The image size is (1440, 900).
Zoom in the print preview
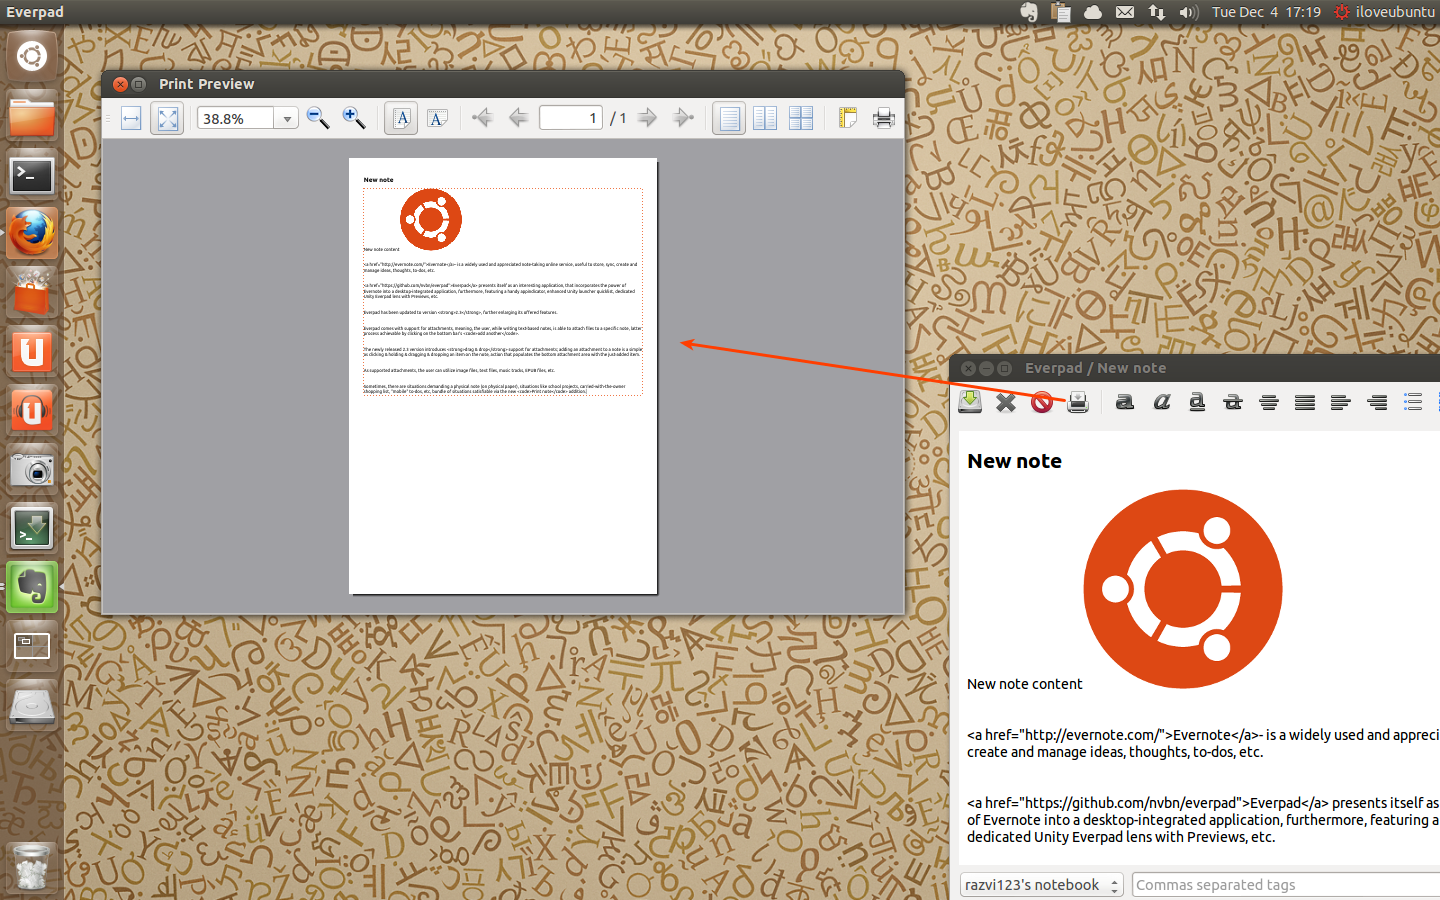pyautogui.click(x=354, y=118)
